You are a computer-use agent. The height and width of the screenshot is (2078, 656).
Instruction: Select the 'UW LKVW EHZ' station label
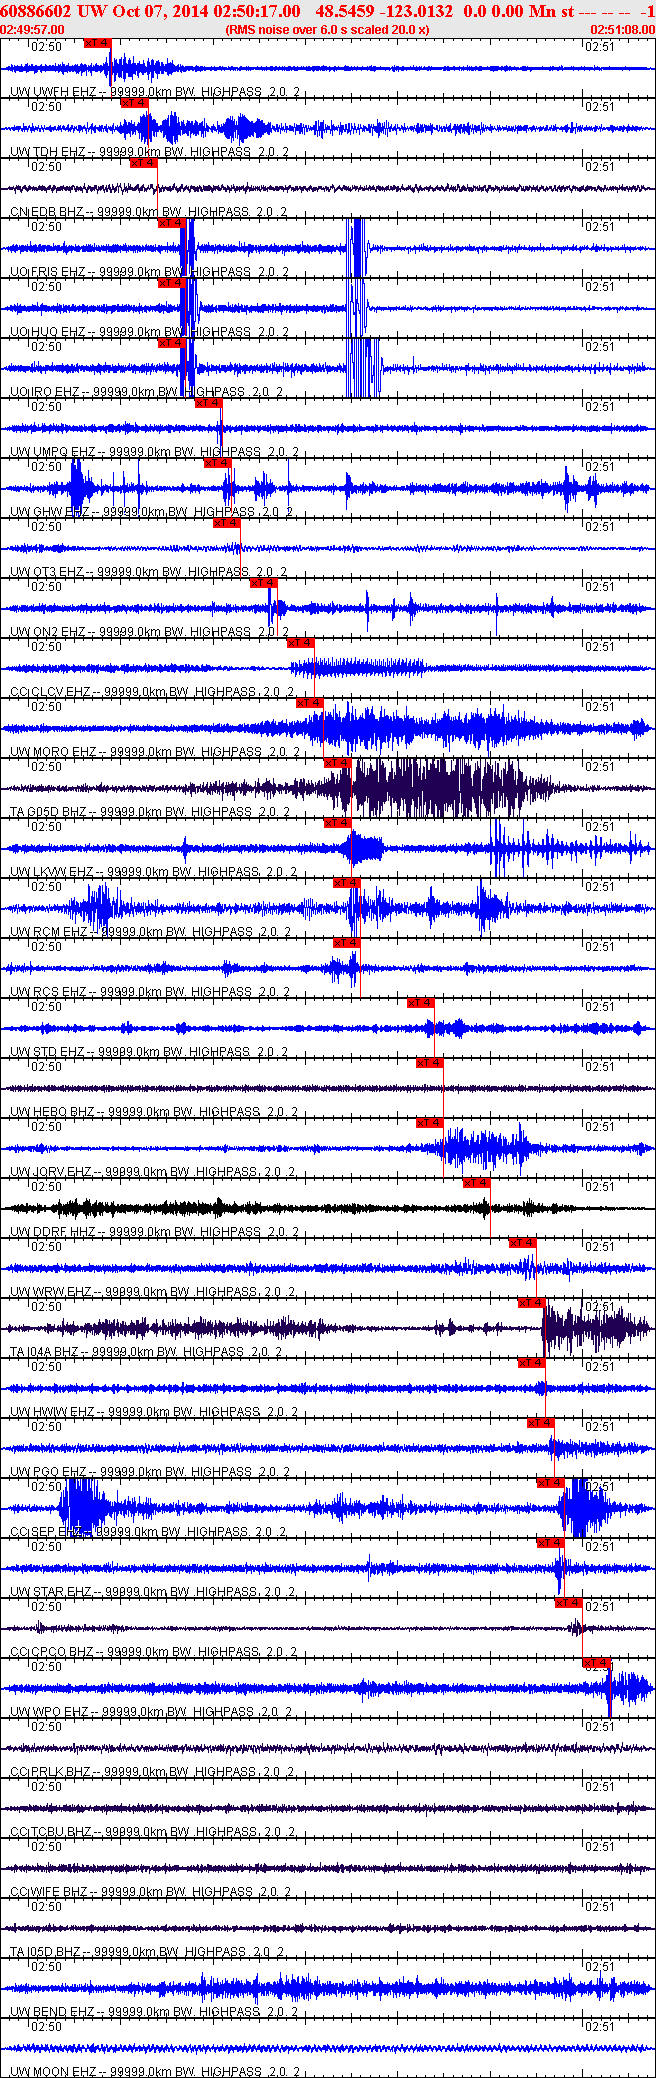pyautogui.click(x=52, y=872)
